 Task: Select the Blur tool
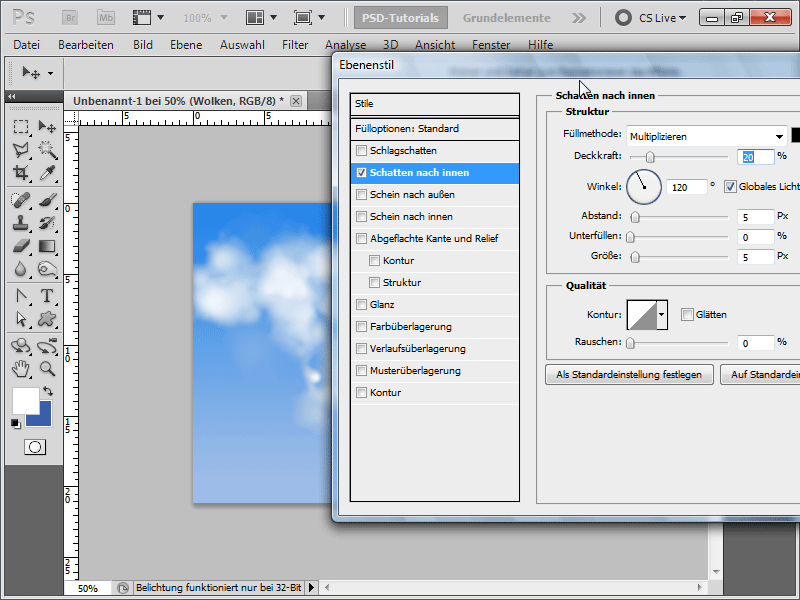[21, 269]
